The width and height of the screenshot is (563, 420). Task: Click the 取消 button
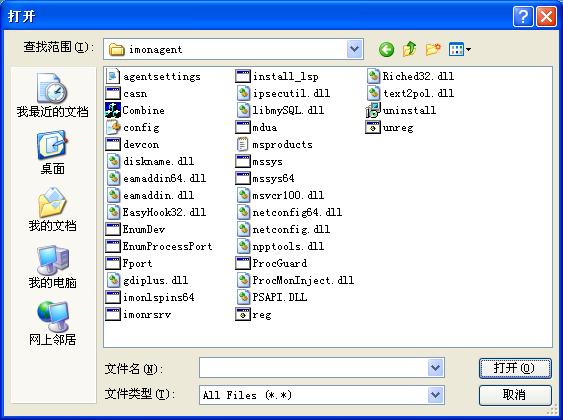point(515,395)
